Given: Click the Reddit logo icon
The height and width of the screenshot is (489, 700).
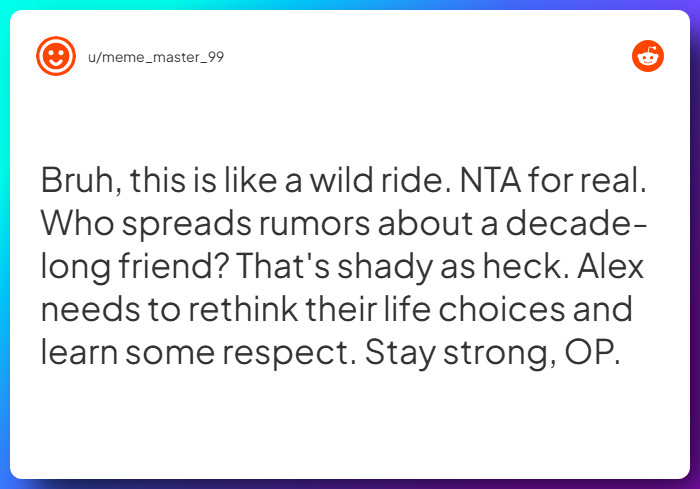Looking at the screenshot, I should 648,56.
